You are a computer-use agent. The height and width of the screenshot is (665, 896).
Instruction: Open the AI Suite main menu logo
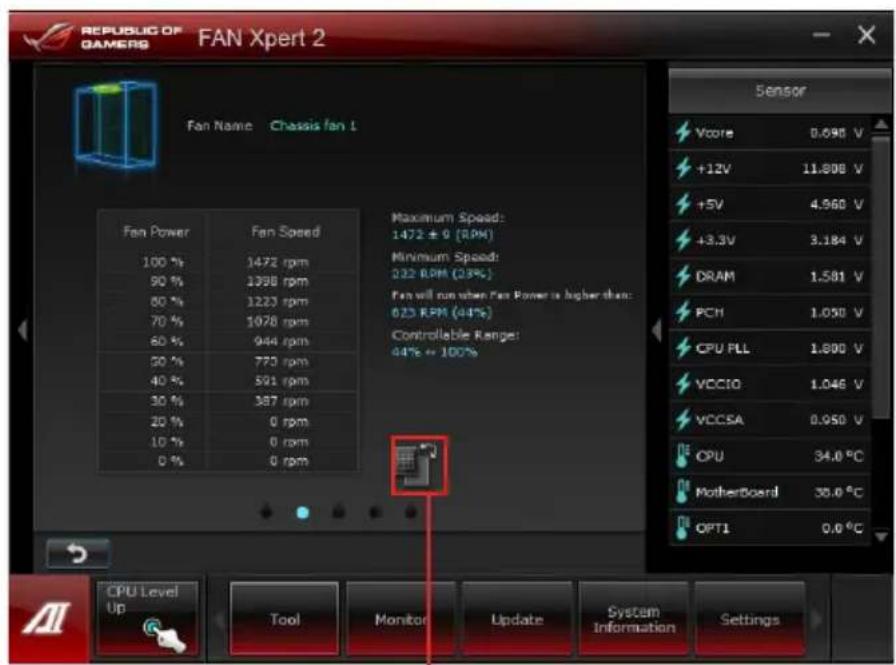tap(48, 619)
